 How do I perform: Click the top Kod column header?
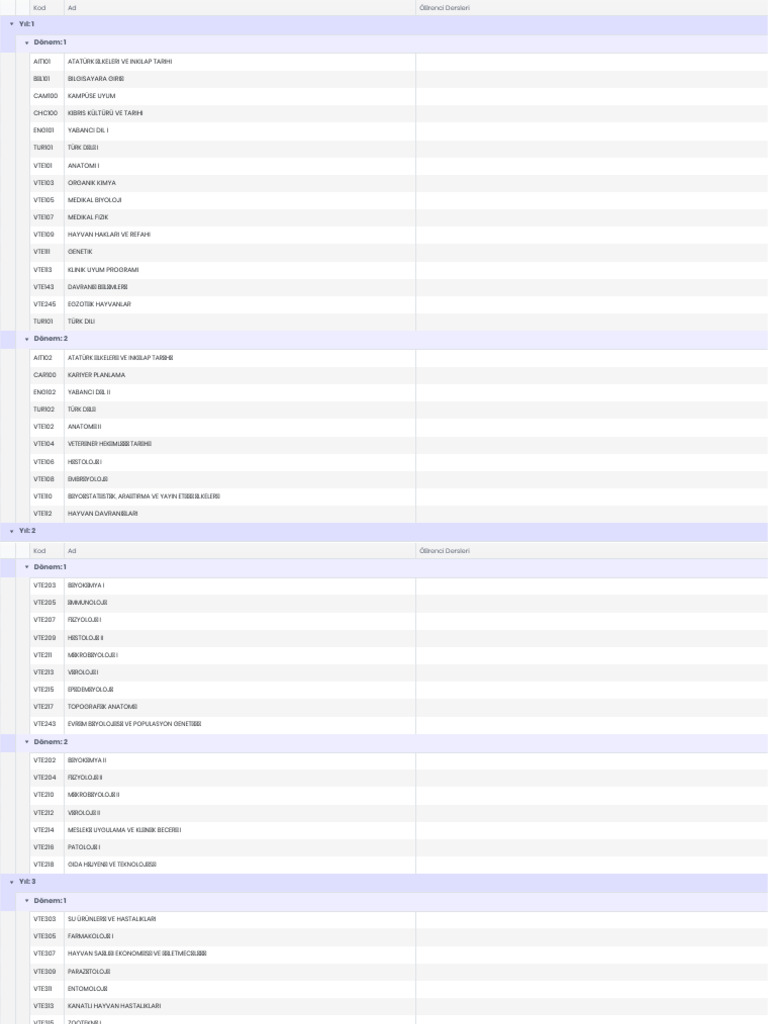tap(46, 8)
